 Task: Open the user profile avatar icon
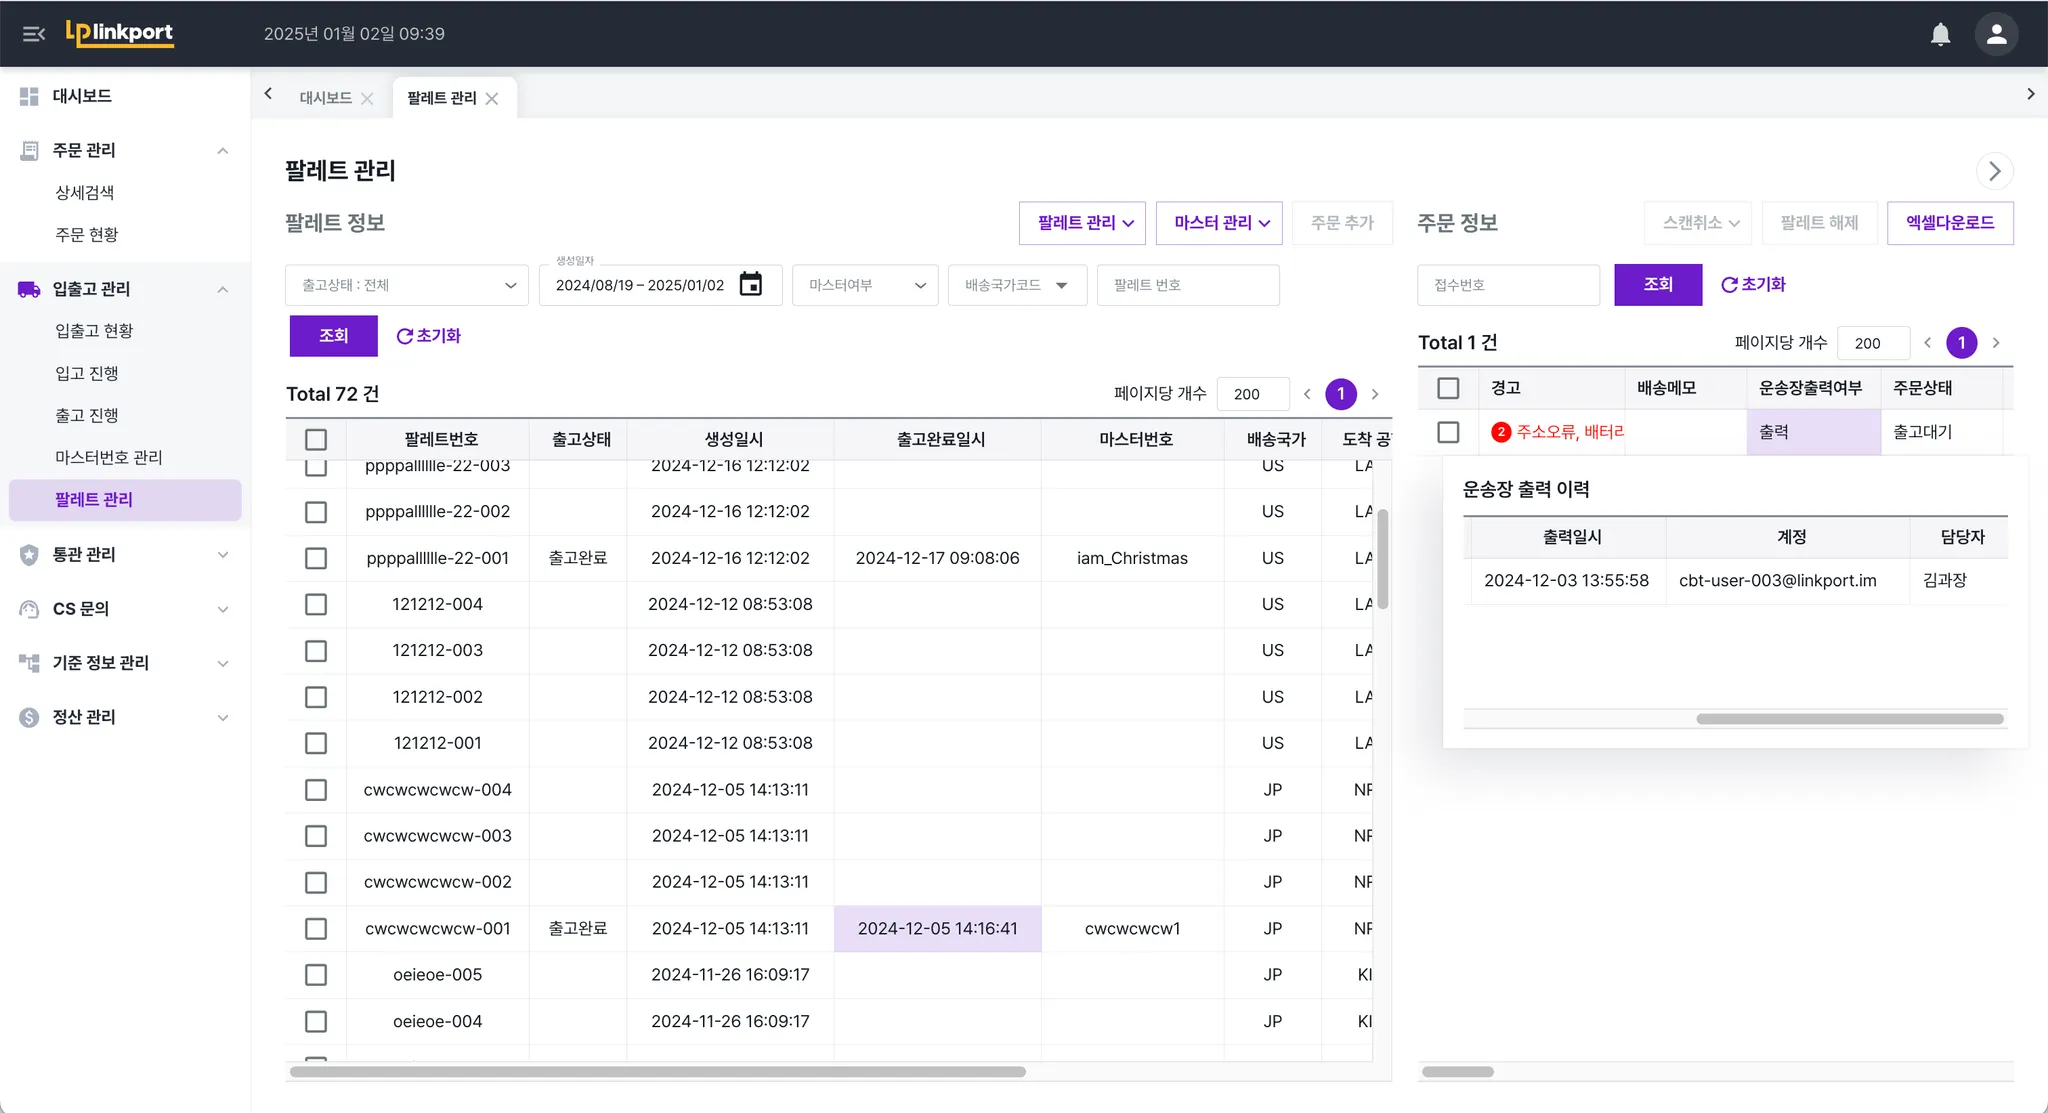(x=1996, y=34)
